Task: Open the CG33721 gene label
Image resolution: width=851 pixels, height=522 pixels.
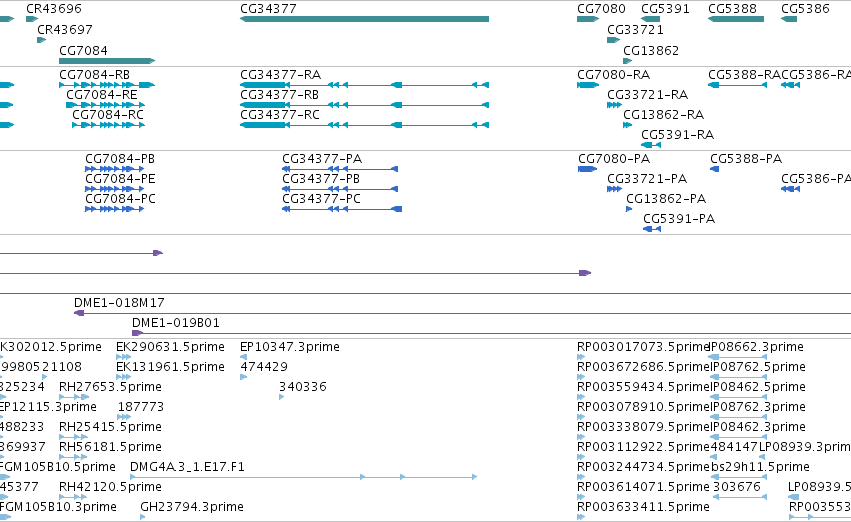Action: coord(635,29)
